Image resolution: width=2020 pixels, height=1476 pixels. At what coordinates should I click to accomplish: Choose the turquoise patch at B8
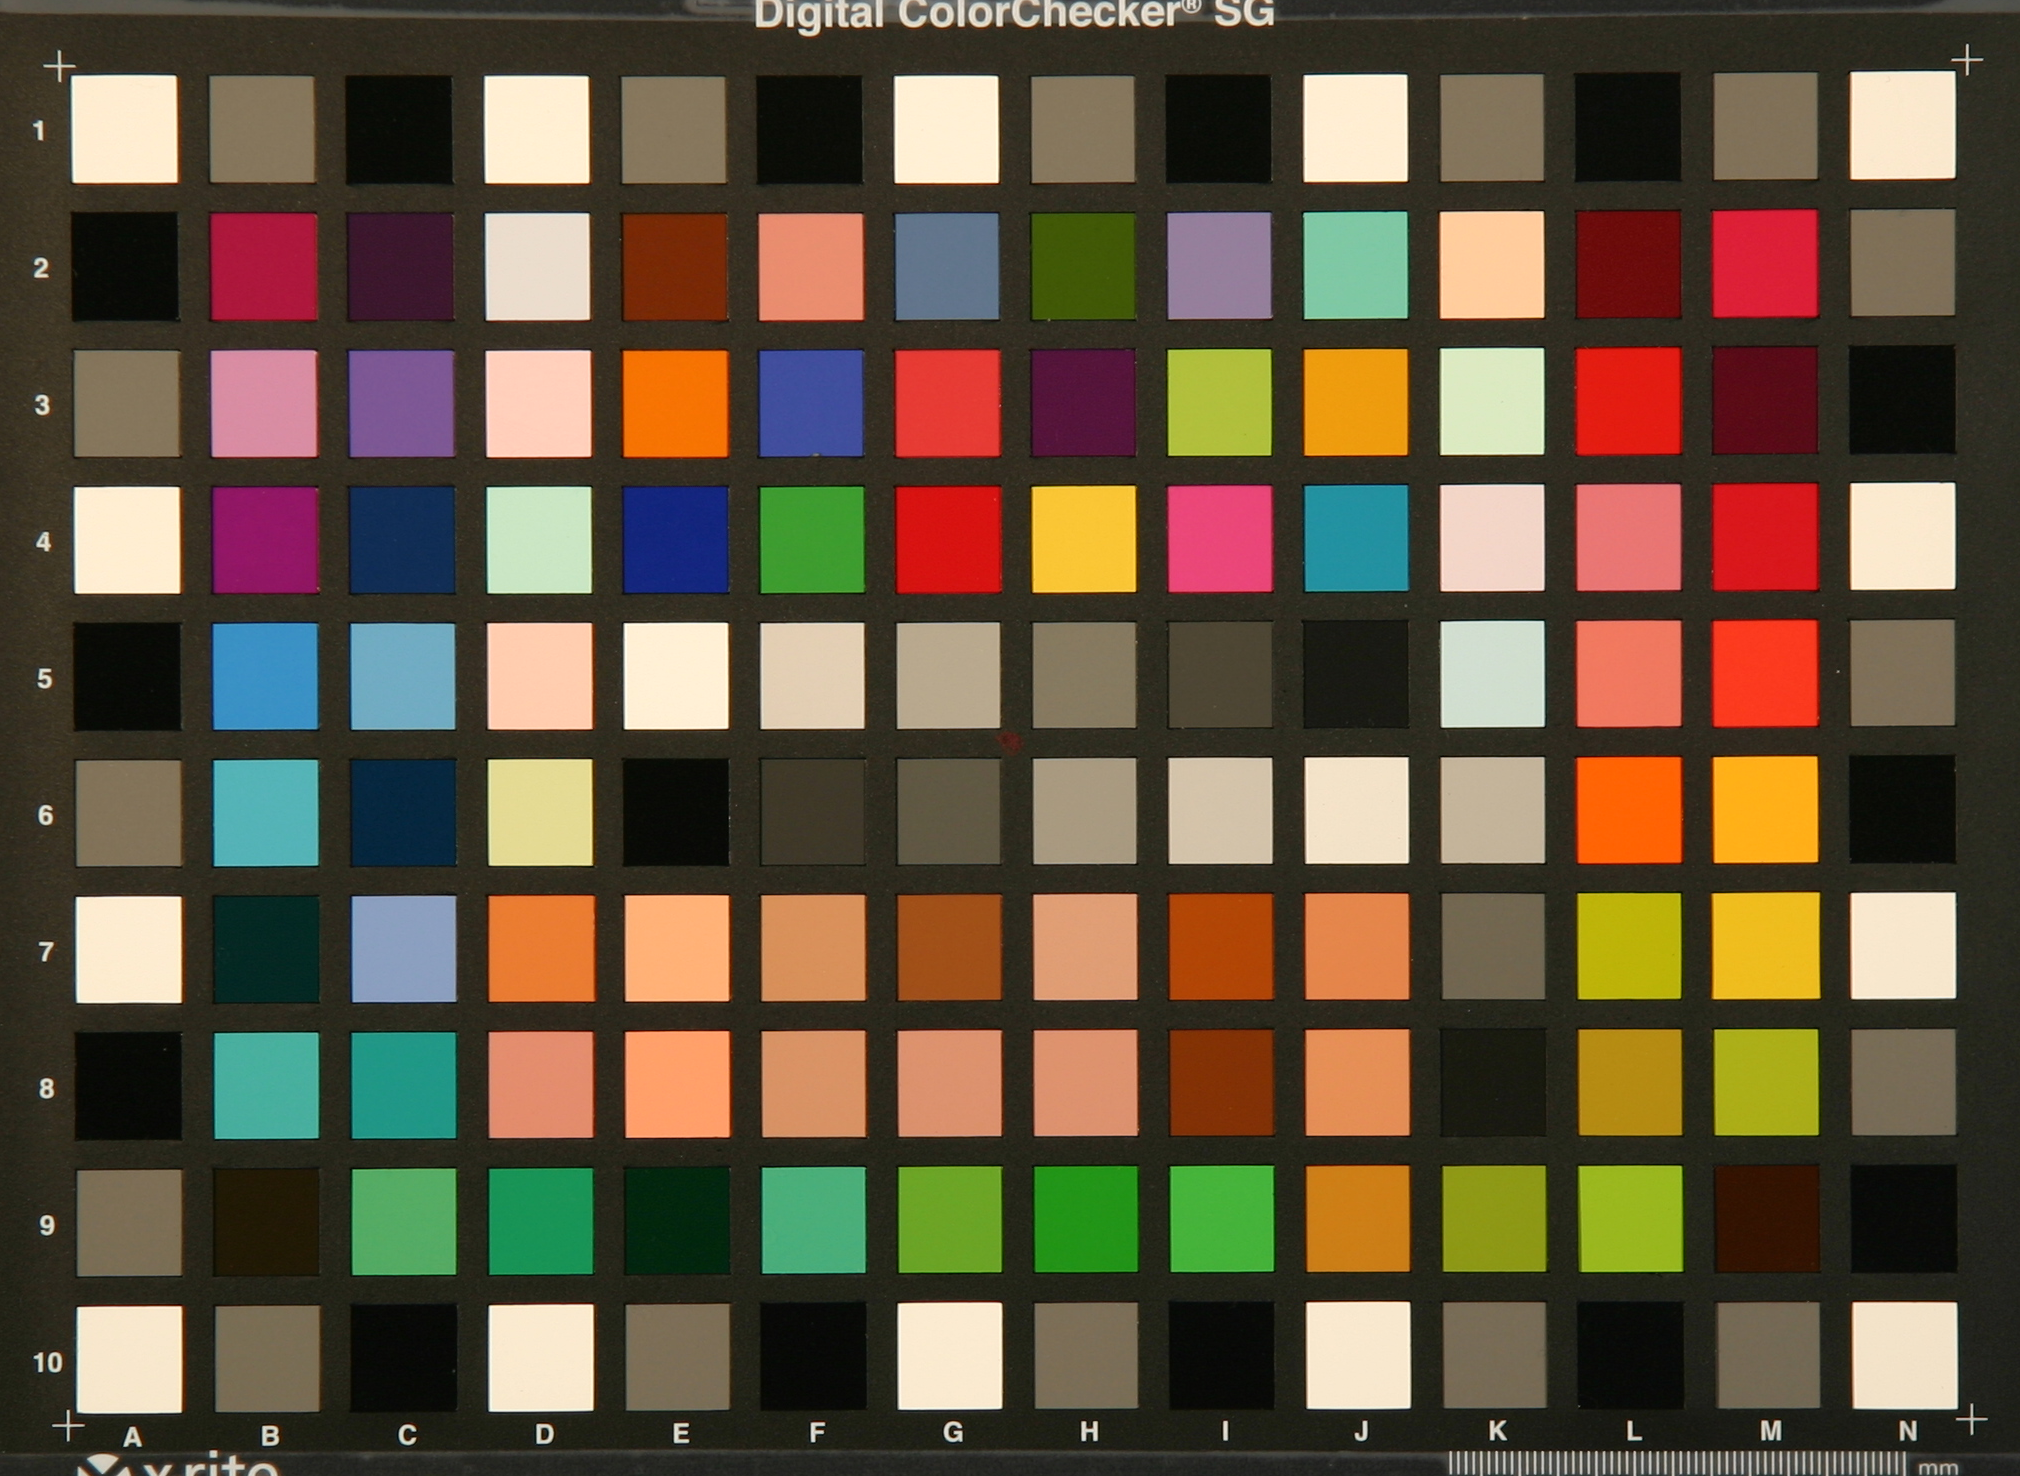point(267,1086)
